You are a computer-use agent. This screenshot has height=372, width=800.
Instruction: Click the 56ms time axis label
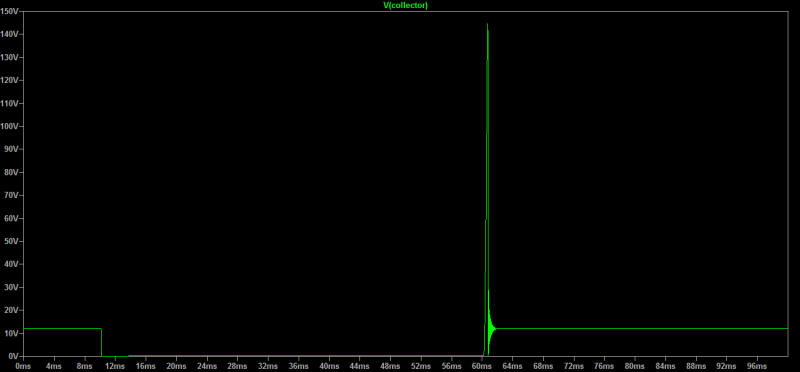click(x=452, y=366)
